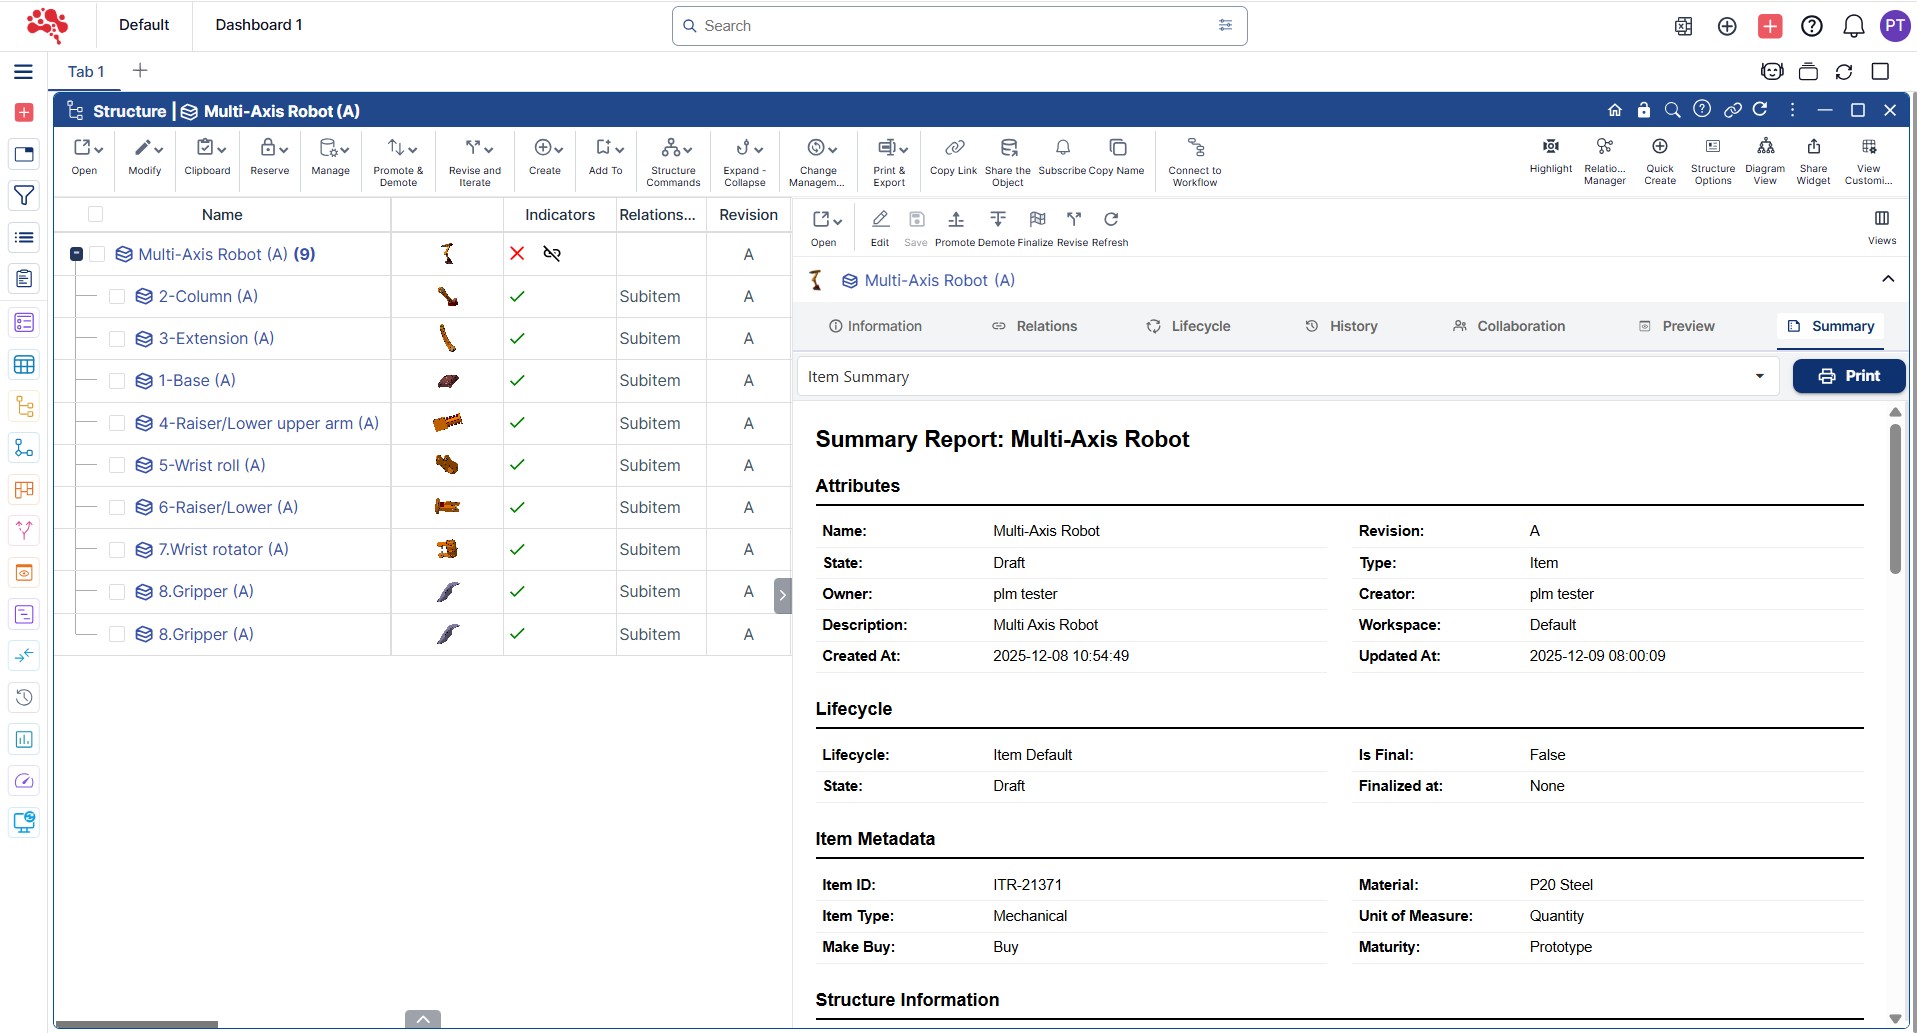Click the Edit pencil in detail panel
The width and height of the screenshot is (1917, 1033).
(880, 220)
